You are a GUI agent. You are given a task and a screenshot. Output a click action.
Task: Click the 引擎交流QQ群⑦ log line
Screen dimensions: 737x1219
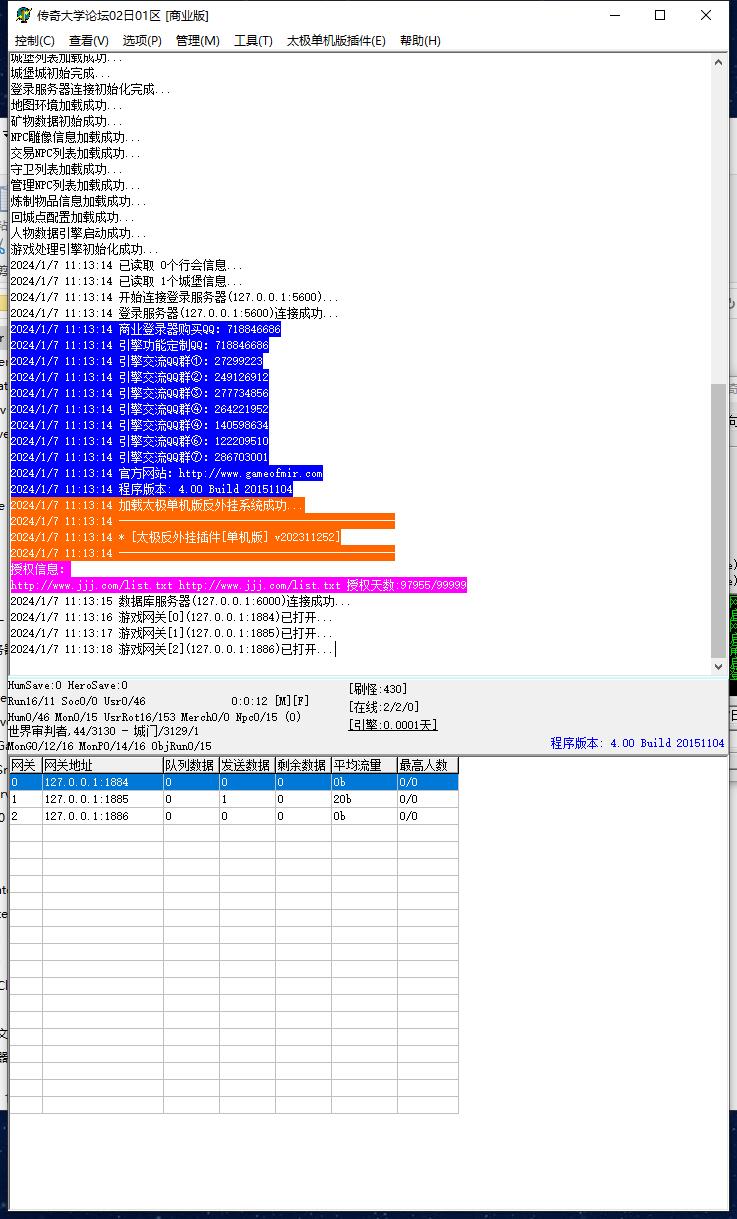(x=140, y=457)
